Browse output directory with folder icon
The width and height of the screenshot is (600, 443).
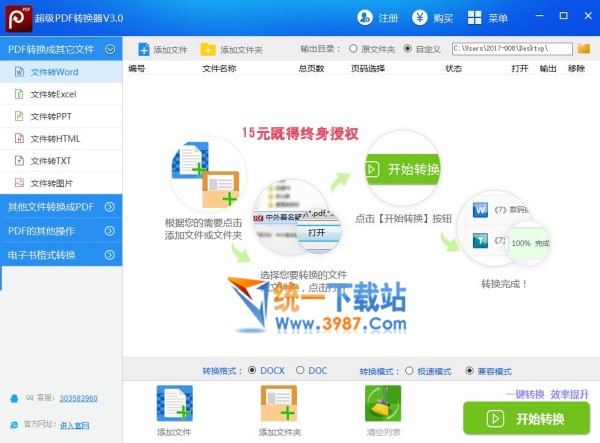pyautogui.click(x=584, y=49)
